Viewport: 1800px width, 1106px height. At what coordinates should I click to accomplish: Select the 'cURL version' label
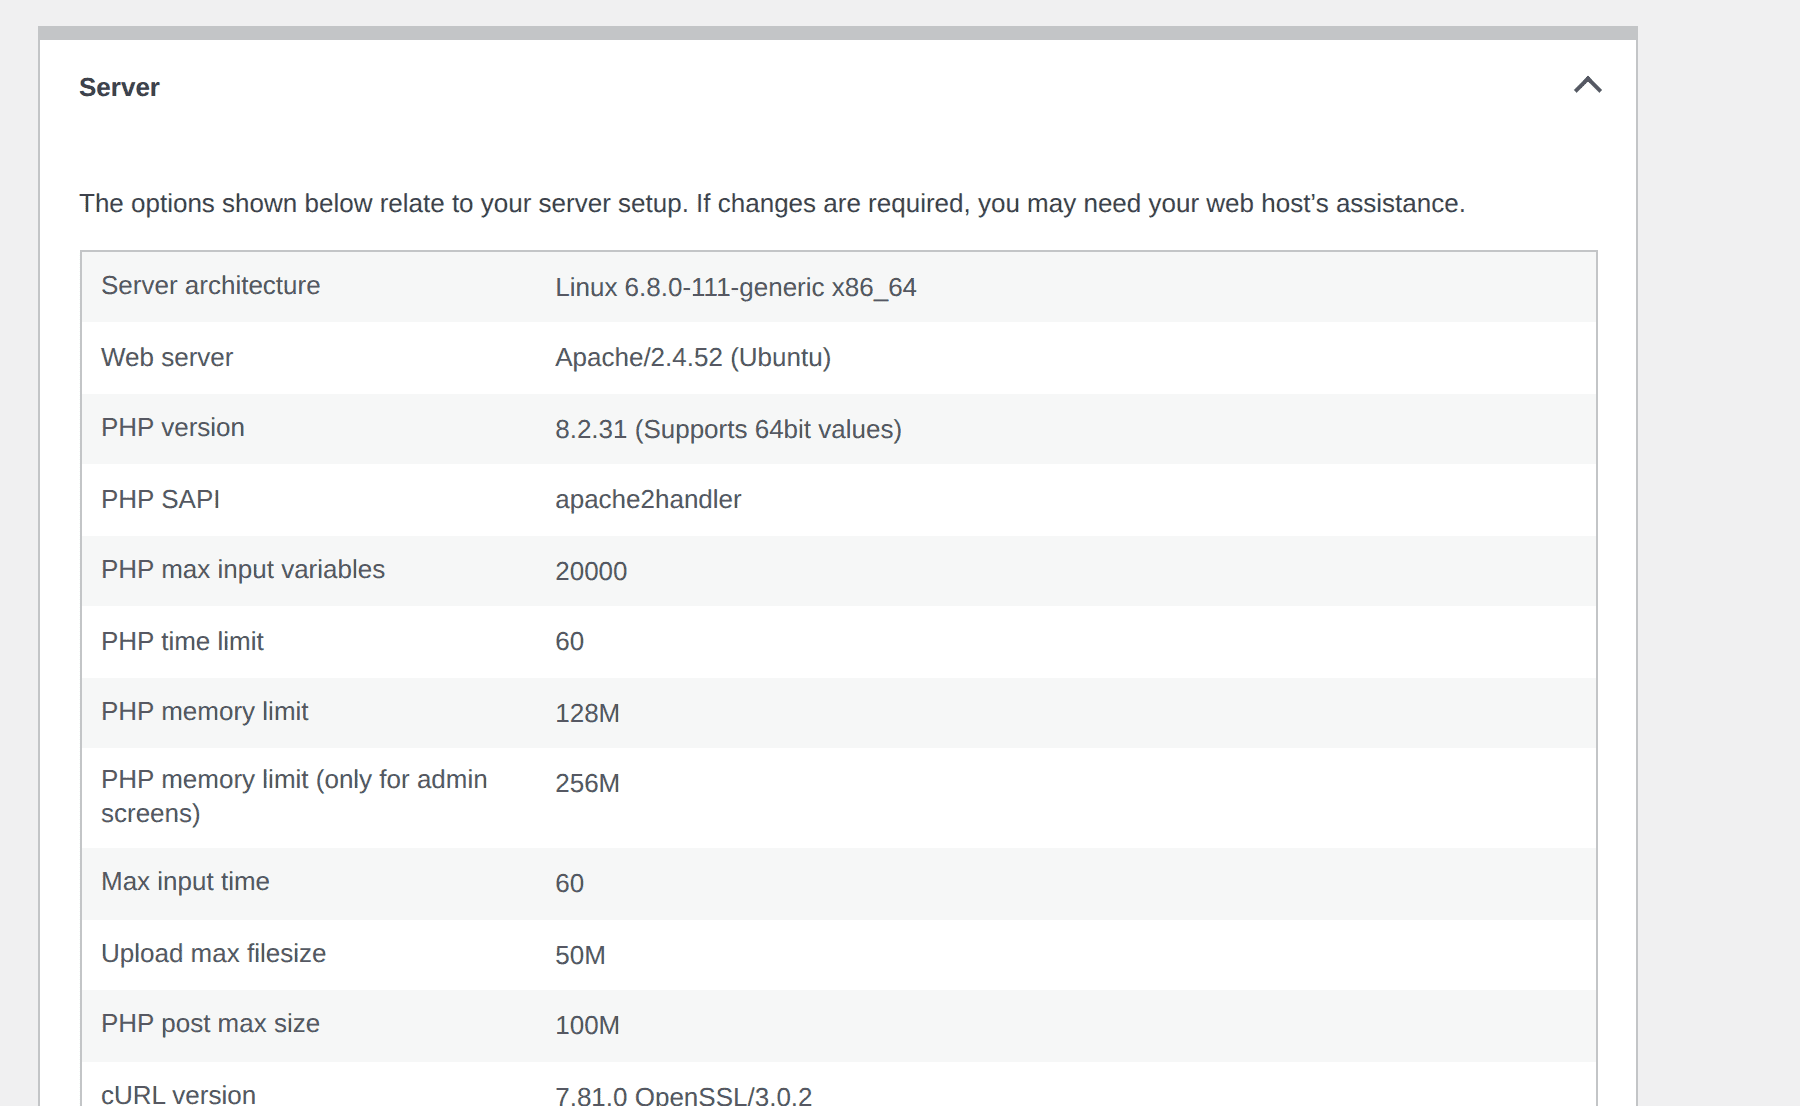coord(179,1094)
